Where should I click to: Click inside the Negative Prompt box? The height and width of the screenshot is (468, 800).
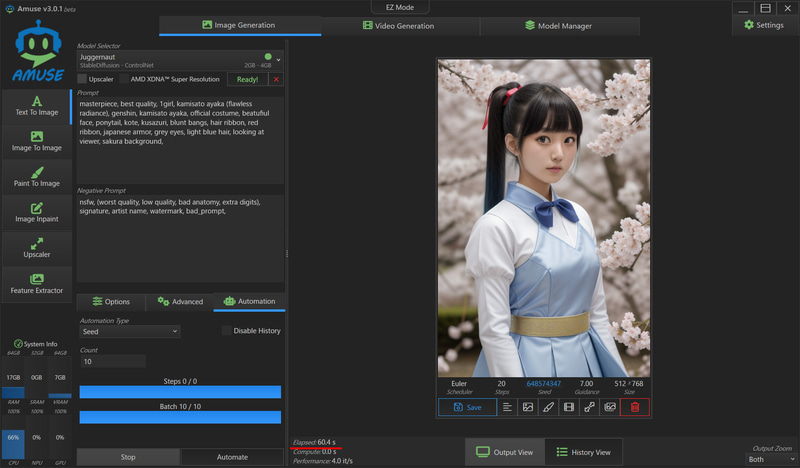pyautogui.click(x=180, y=238)
